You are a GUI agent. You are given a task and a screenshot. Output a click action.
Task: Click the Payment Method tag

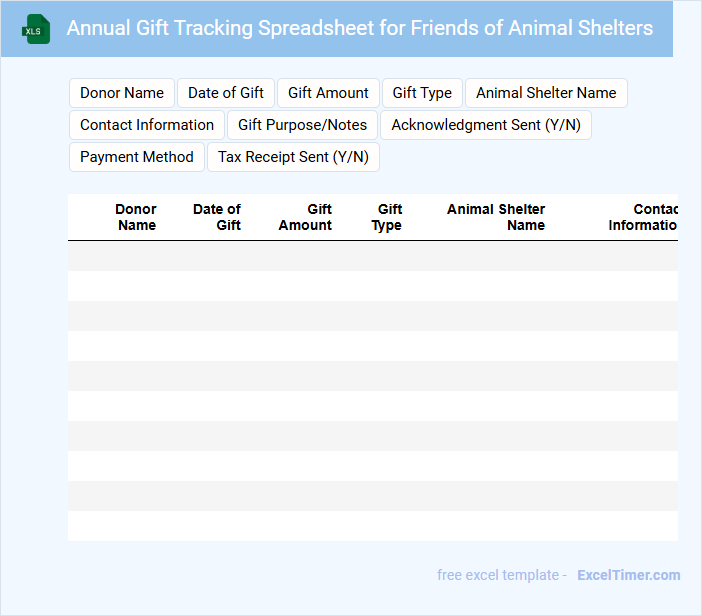coord(137,157)
